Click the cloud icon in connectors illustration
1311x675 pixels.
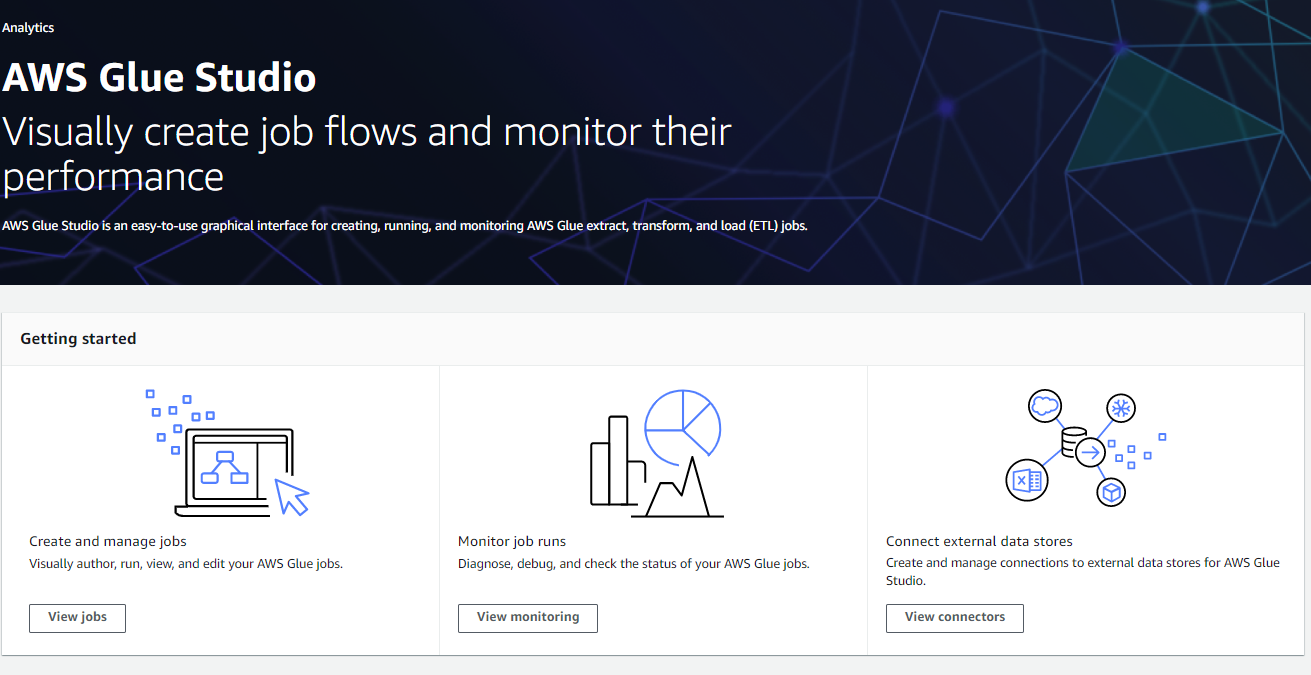[x=1044, y=405]
